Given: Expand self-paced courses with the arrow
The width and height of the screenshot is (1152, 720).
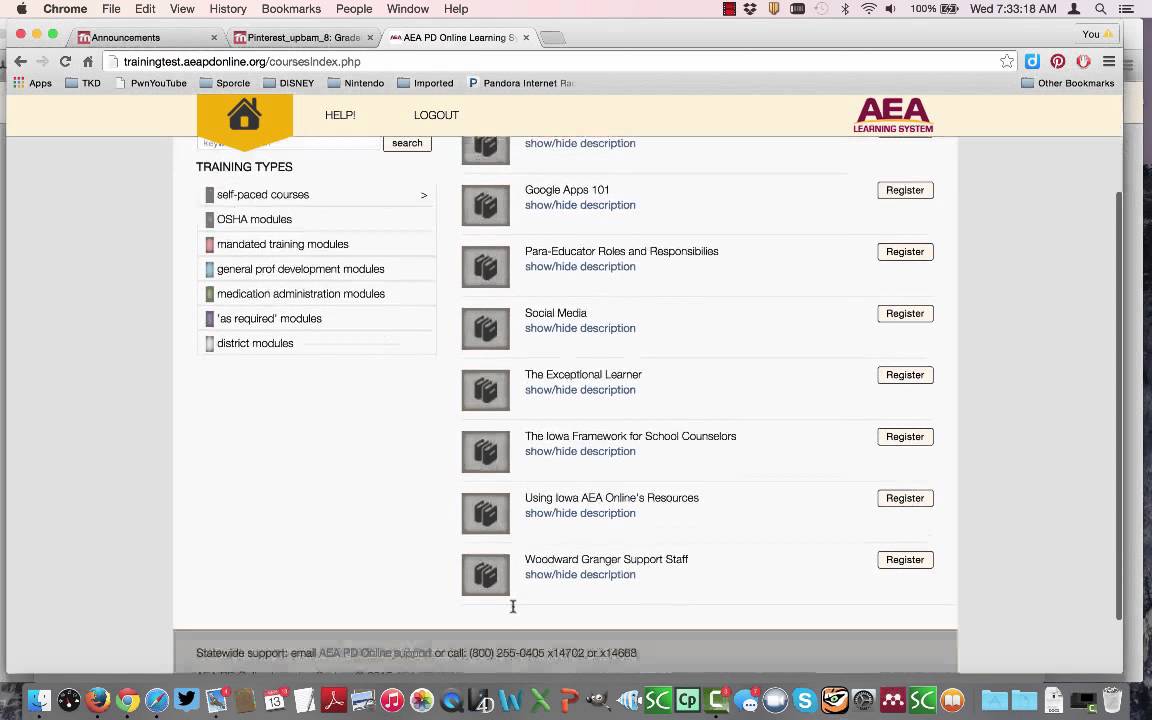Looking at the screenshot, I should point(424,195).
